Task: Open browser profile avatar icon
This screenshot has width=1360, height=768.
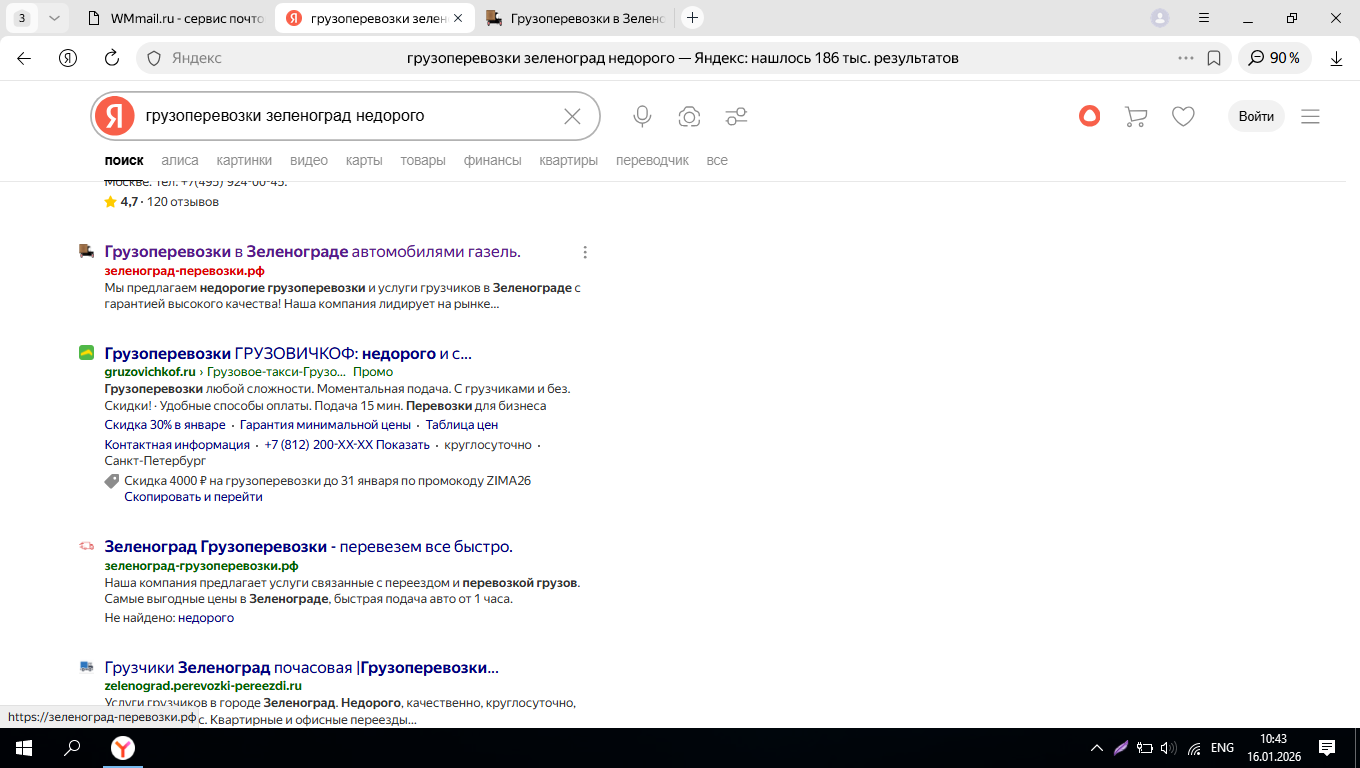Action: (x=1160, y=18)
